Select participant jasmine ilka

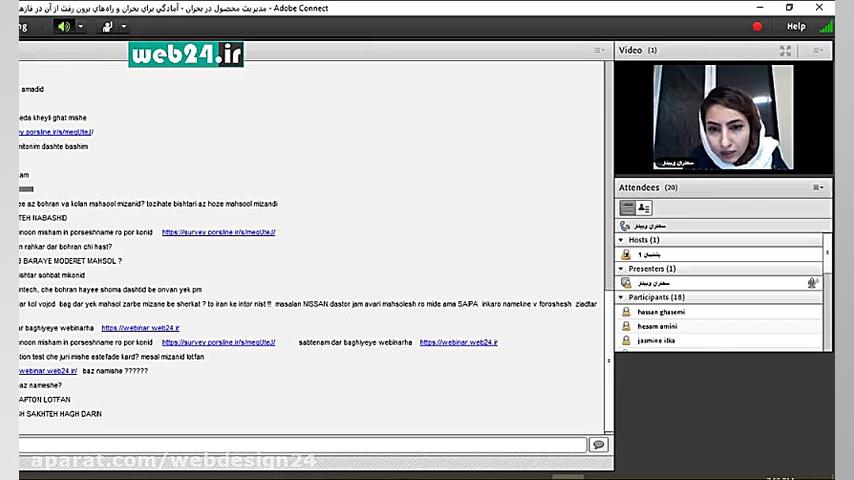[x=719, y=341]
